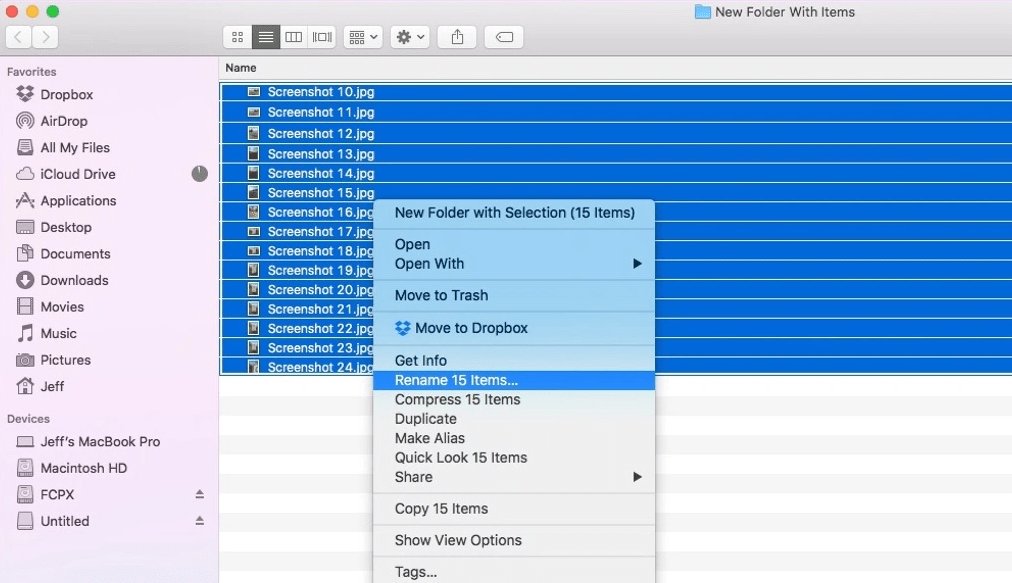Choose Copy 15 Items

click(514, 509)
